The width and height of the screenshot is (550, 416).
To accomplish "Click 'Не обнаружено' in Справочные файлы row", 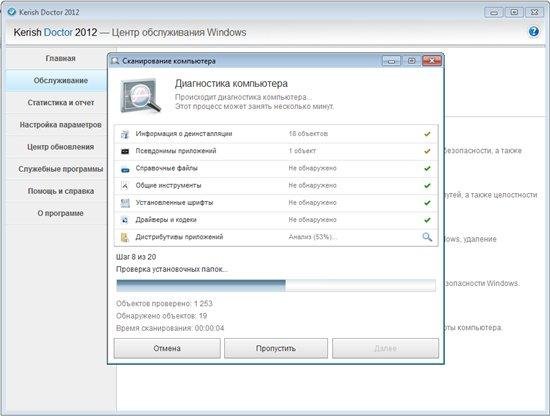I will [x=312, y=168].
